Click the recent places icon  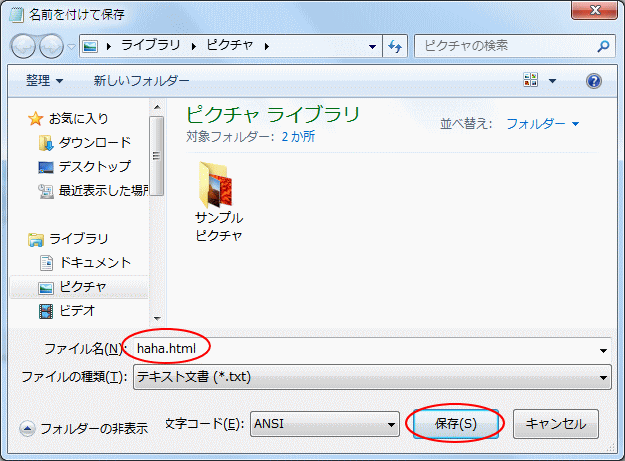(x=46, y=191)
